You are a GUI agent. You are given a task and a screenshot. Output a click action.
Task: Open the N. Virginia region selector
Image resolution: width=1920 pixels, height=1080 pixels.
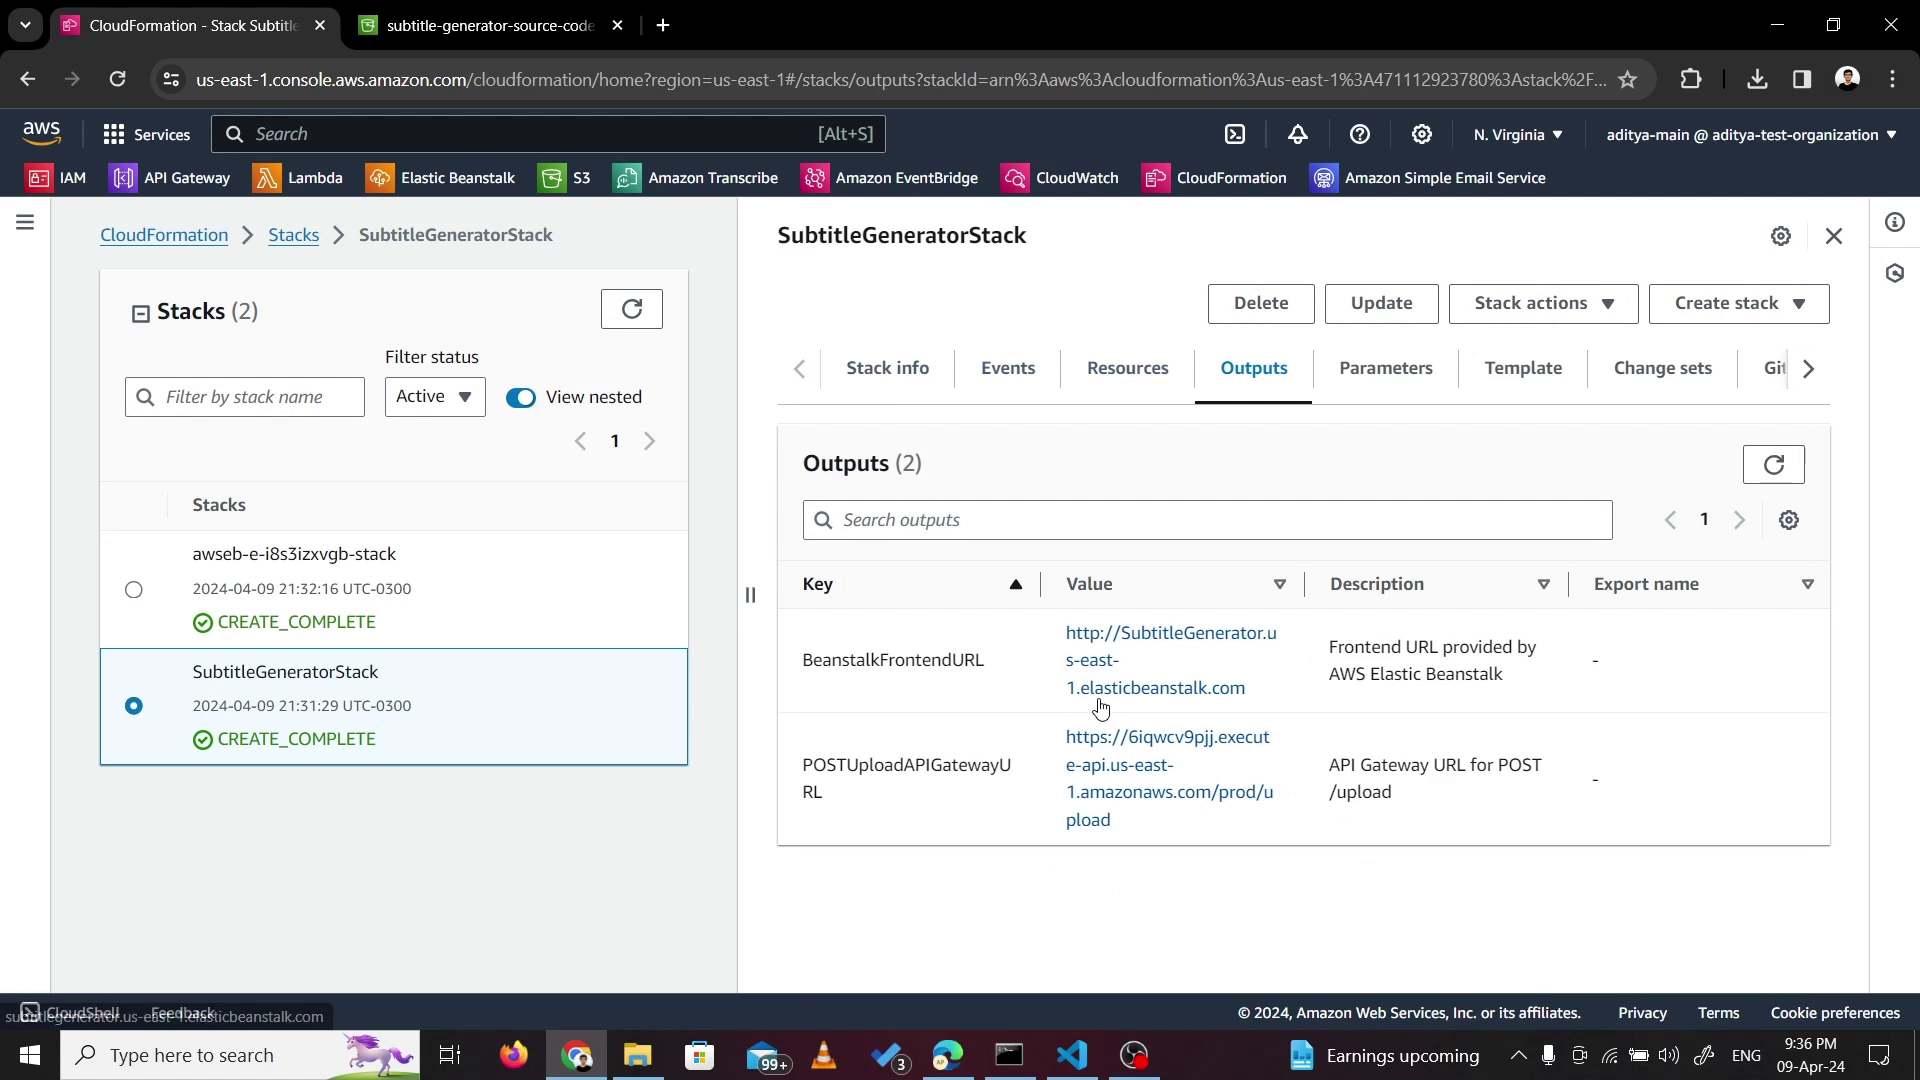pos(1517,134)
